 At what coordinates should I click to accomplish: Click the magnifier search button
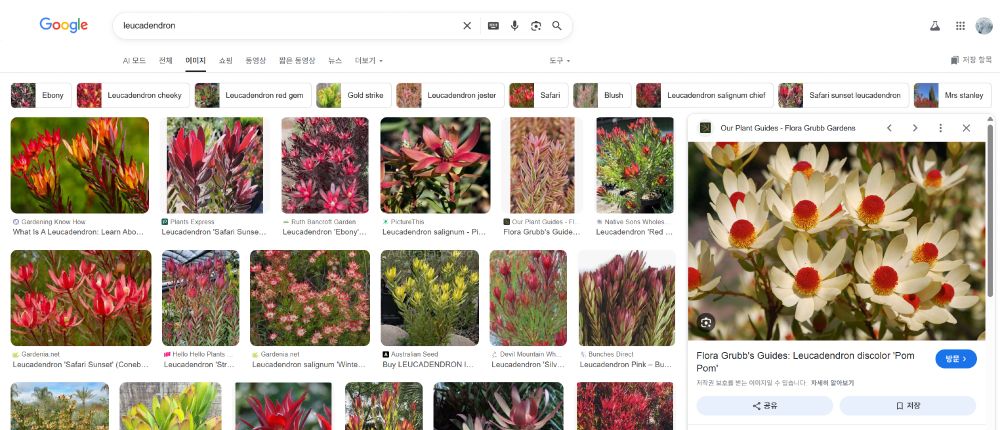(557, 26)
